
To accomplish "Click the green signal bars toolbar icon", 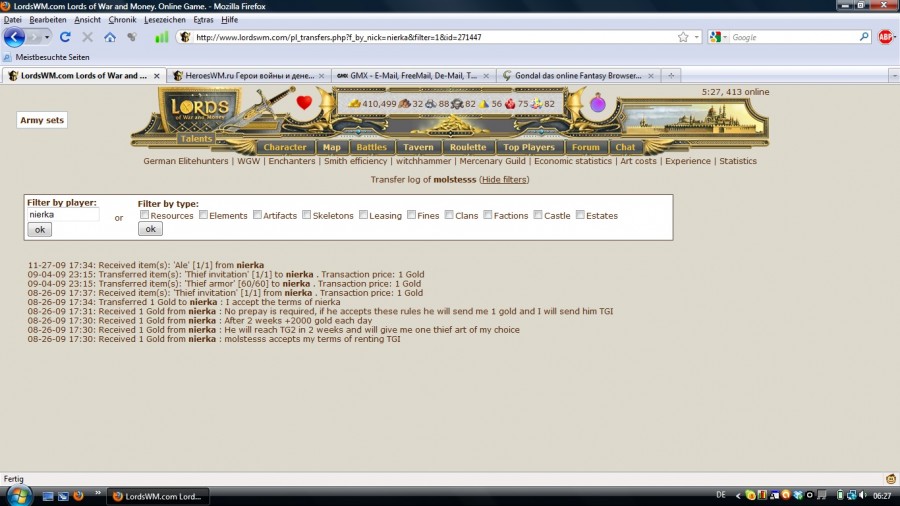I will 161,37.
